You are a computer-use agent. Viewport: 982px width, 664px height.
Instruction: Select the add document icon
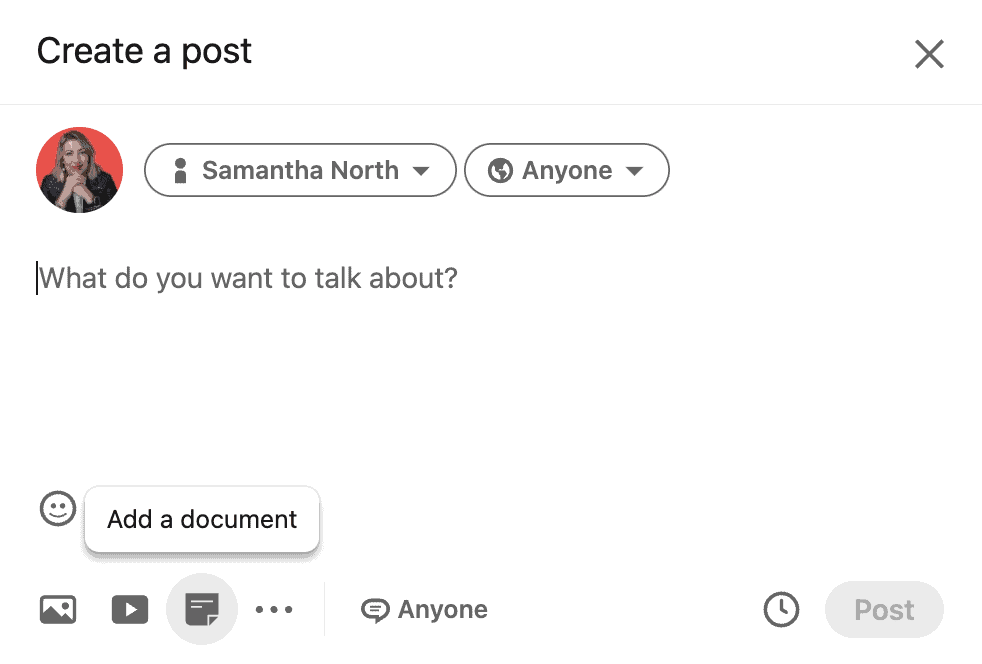(202, 610)
